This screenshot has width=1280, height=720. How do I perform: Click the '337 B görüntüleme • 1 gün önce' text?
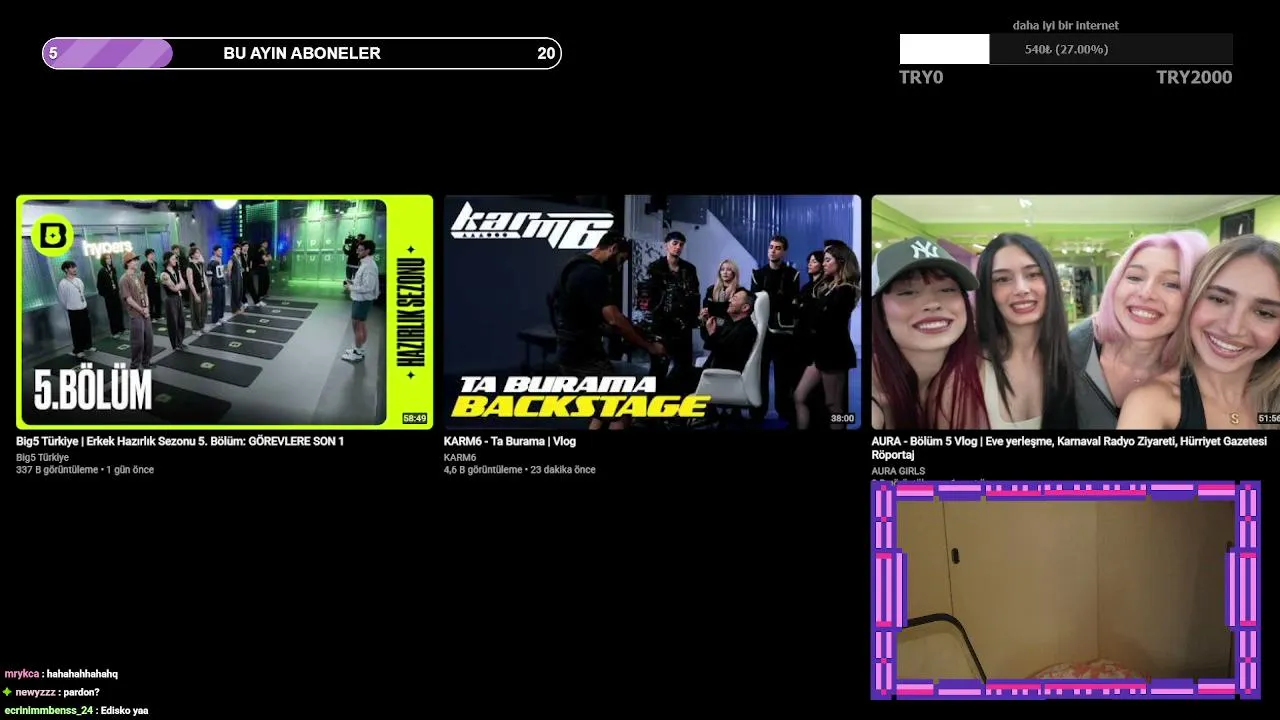85,470
